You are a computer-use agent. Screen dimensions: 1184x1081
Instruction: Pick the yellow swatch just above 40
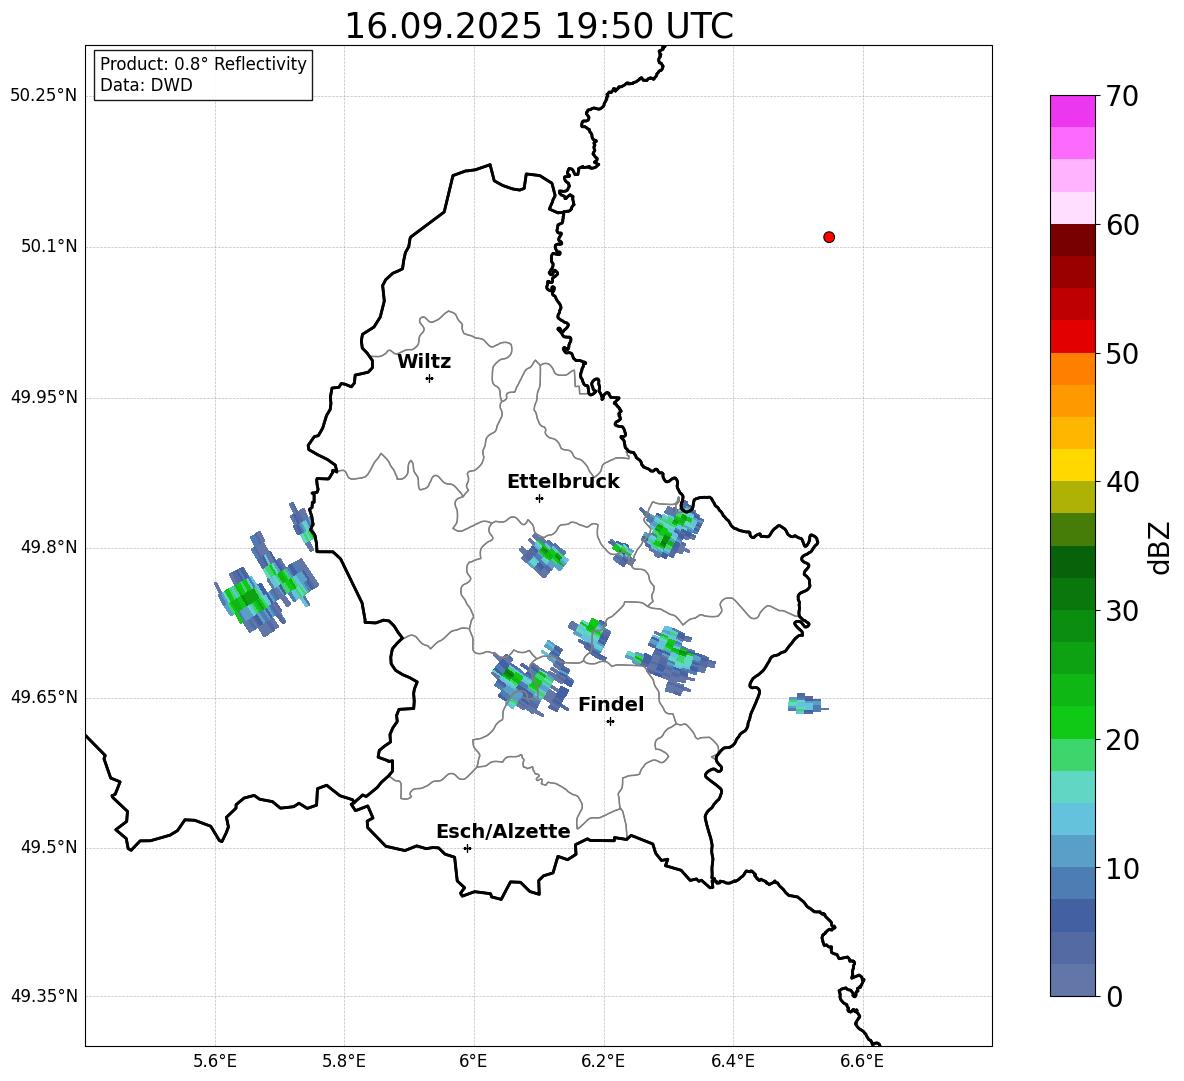click(1073, 465)
